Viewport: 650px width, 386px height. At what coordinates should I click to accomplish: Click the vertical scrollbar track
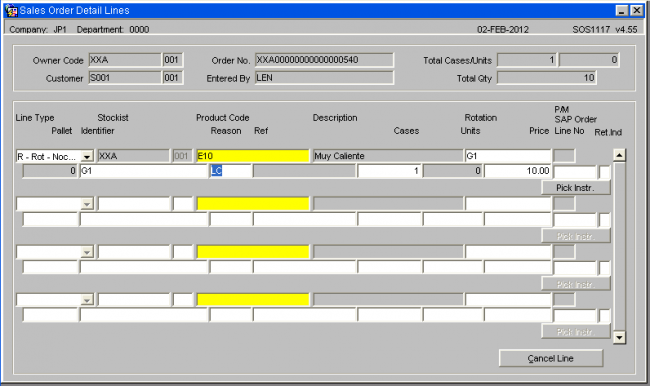coord(619,246)
